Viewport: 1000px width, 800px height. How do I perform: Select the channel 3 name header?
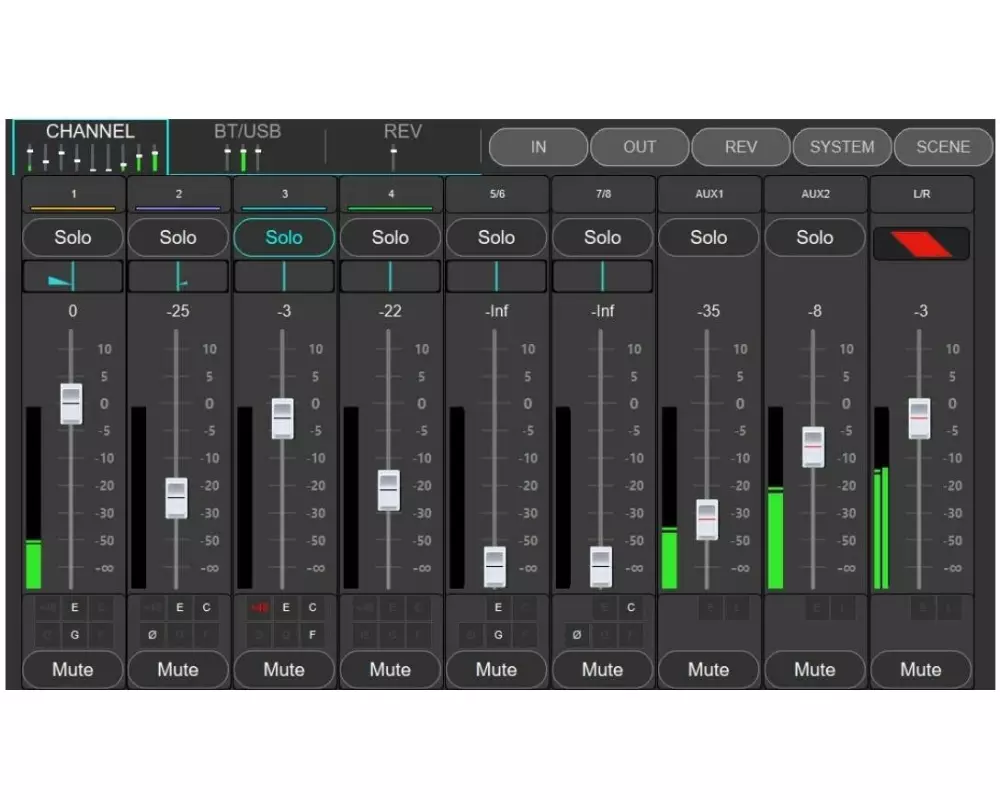[x=284, y=195]
